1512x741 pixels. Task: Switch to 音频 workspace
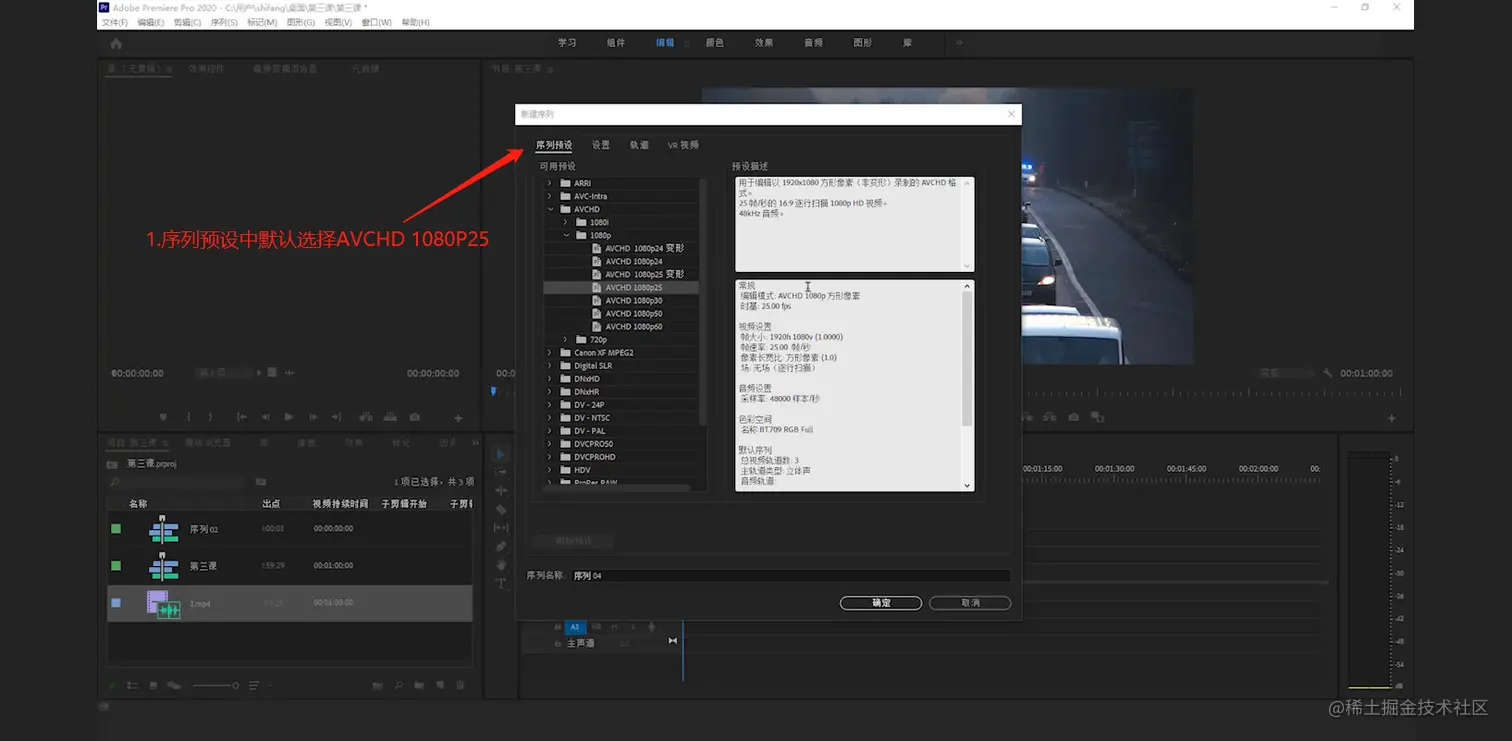813,43
